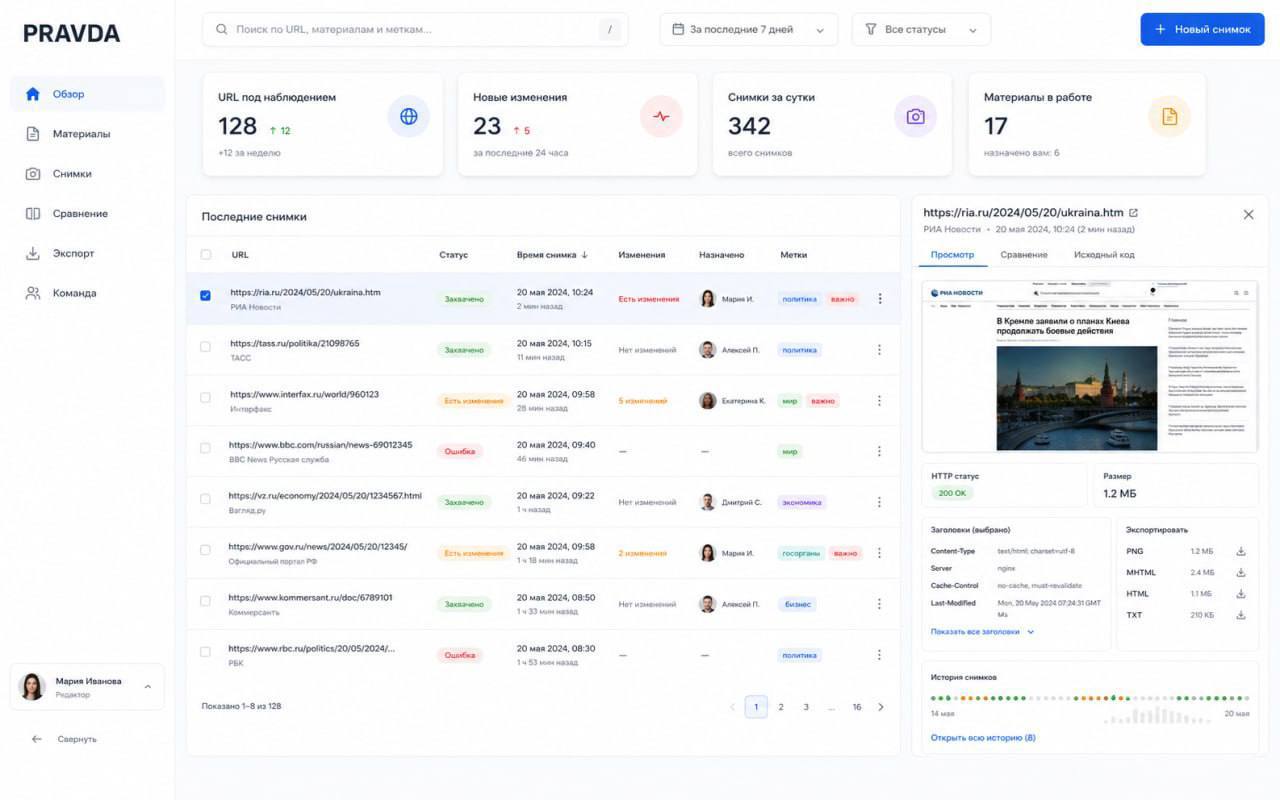Download the PNG export file
This screenshot has width=1280, height=800.
click(1241, 551)
